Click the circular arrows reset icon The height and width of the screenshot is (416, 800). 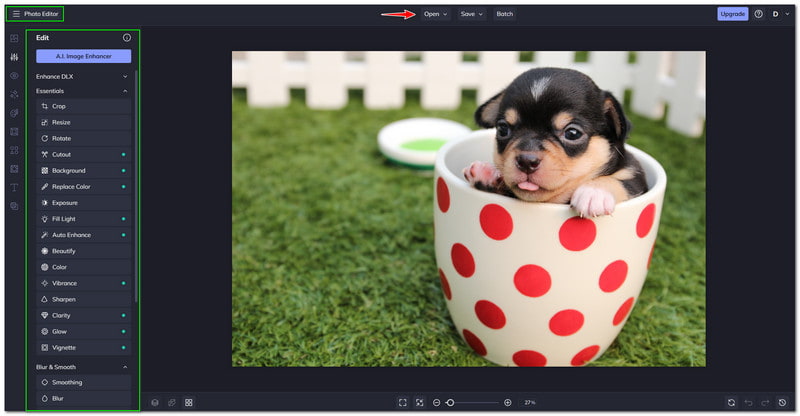click(x=731, y=403)
